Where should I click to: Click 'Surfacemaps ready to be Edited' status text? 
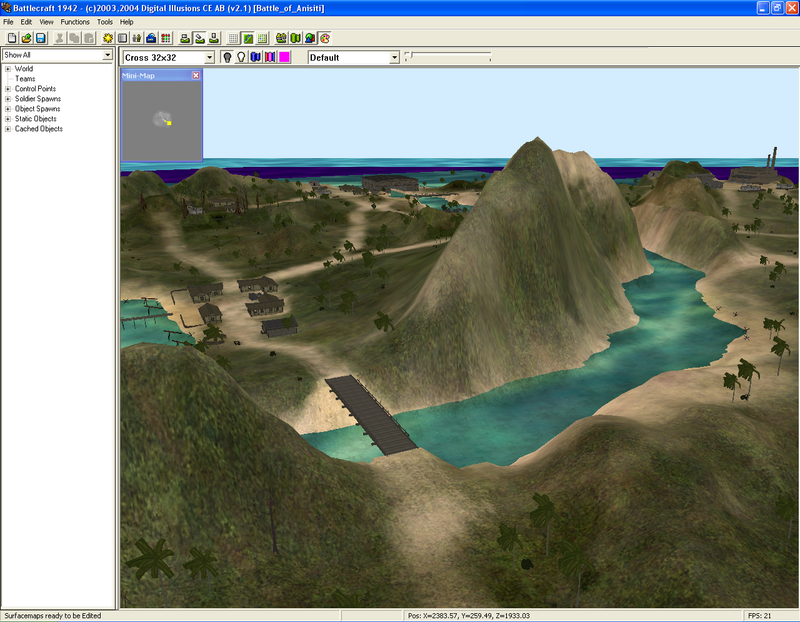coord(53,616)
